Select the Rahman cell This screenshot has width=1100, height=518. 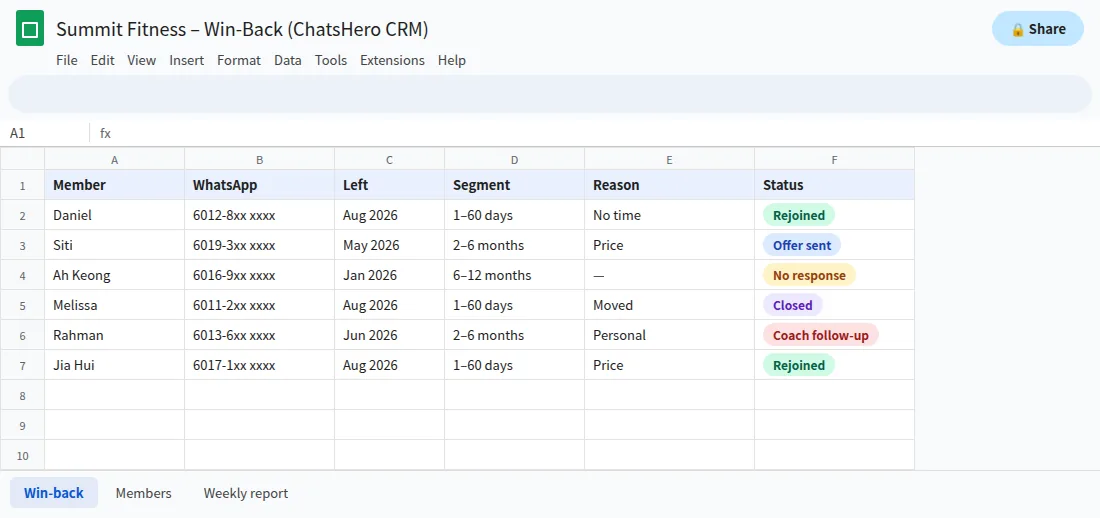point(114,335)
